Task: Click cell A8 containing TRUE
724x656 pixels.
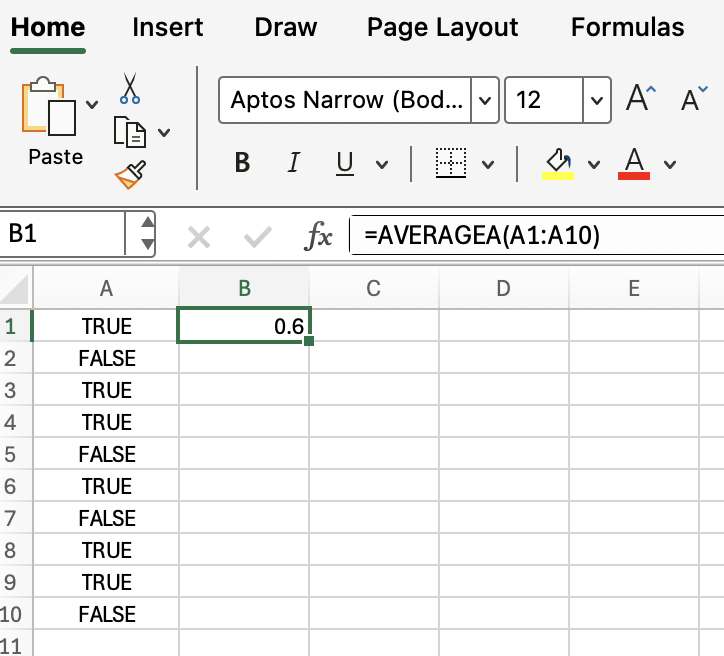Action: point(106,550)
